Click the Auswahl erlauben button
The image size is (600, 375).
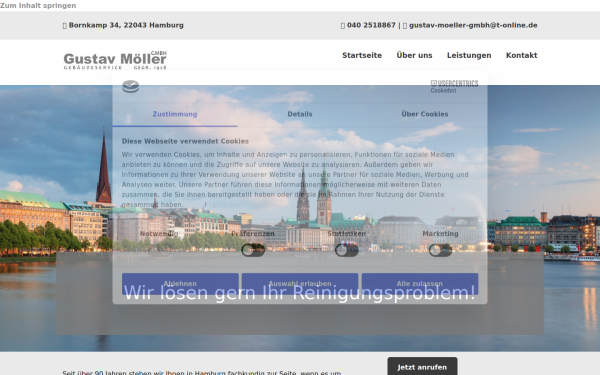pyautogui.click(x=300, y=284)
